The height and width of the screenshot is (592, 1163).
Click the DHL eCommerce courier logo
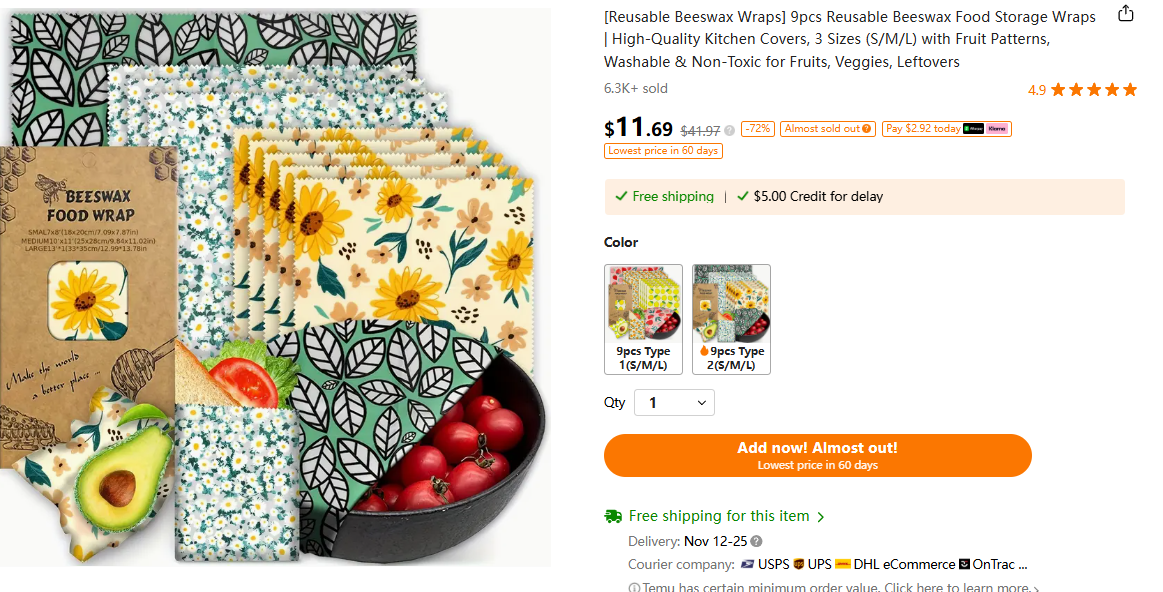pyautogui.click(x=843, y=563)
